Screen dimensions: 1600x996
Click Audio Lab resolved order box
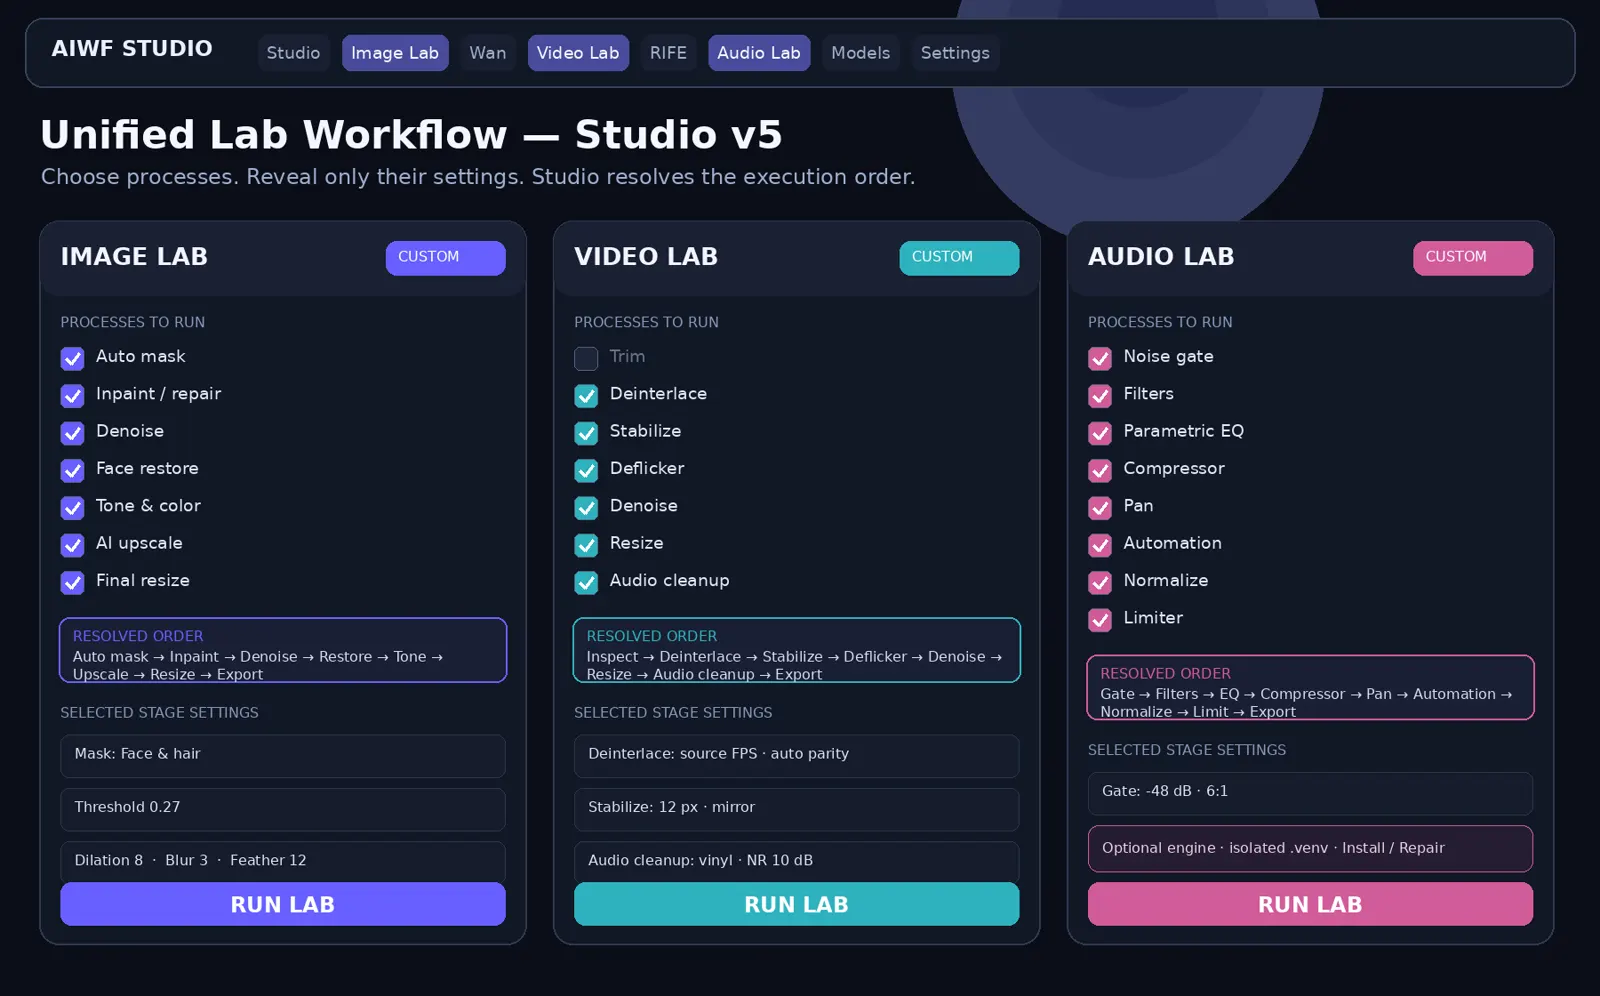click(1310, 688)
